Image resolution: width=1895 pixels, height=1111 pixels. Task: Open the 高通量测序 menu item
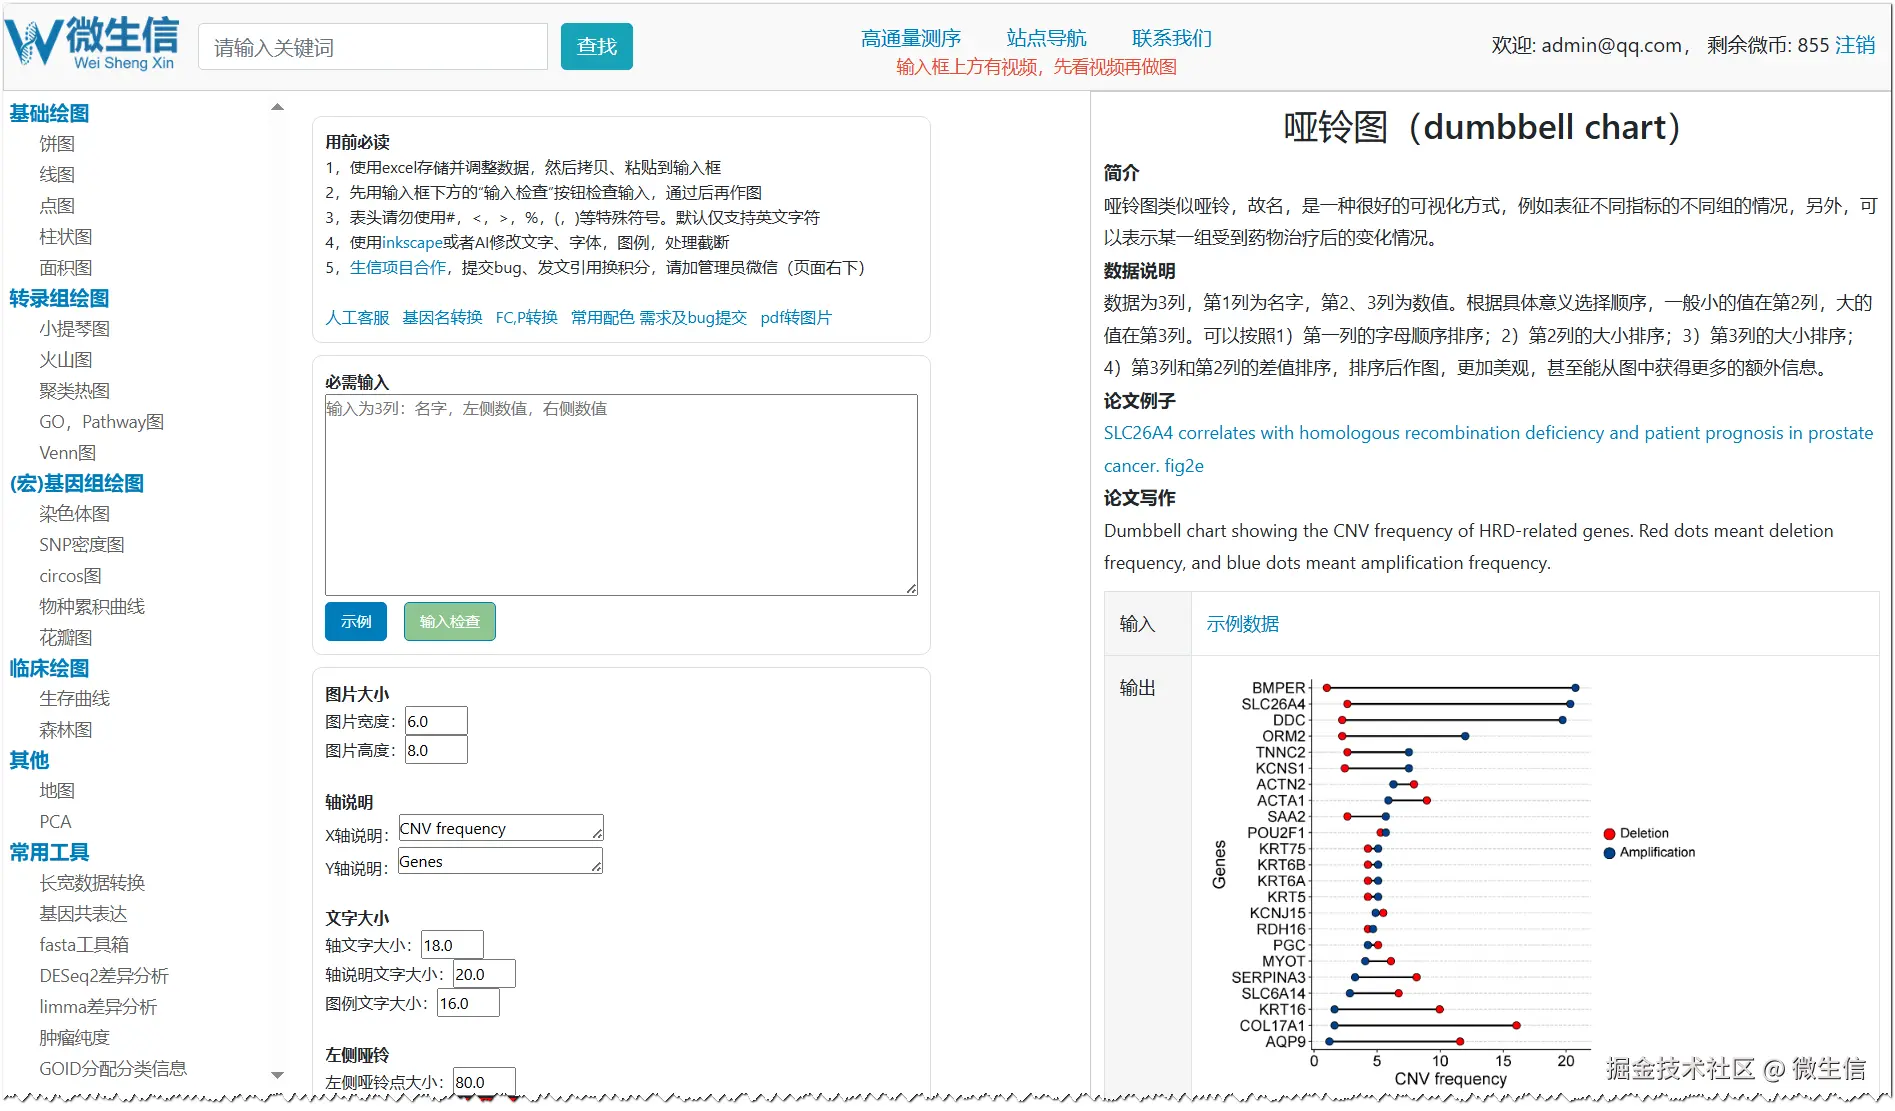pos(910,38)
